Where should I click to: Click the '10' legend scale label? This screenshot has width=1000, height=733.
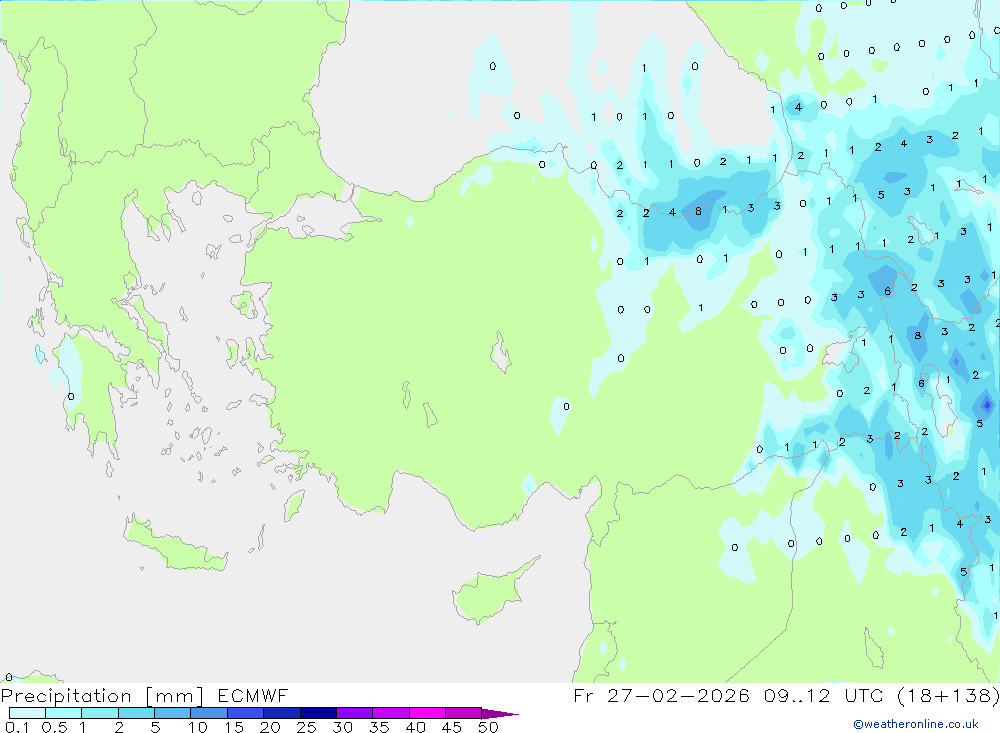point(198,727)
